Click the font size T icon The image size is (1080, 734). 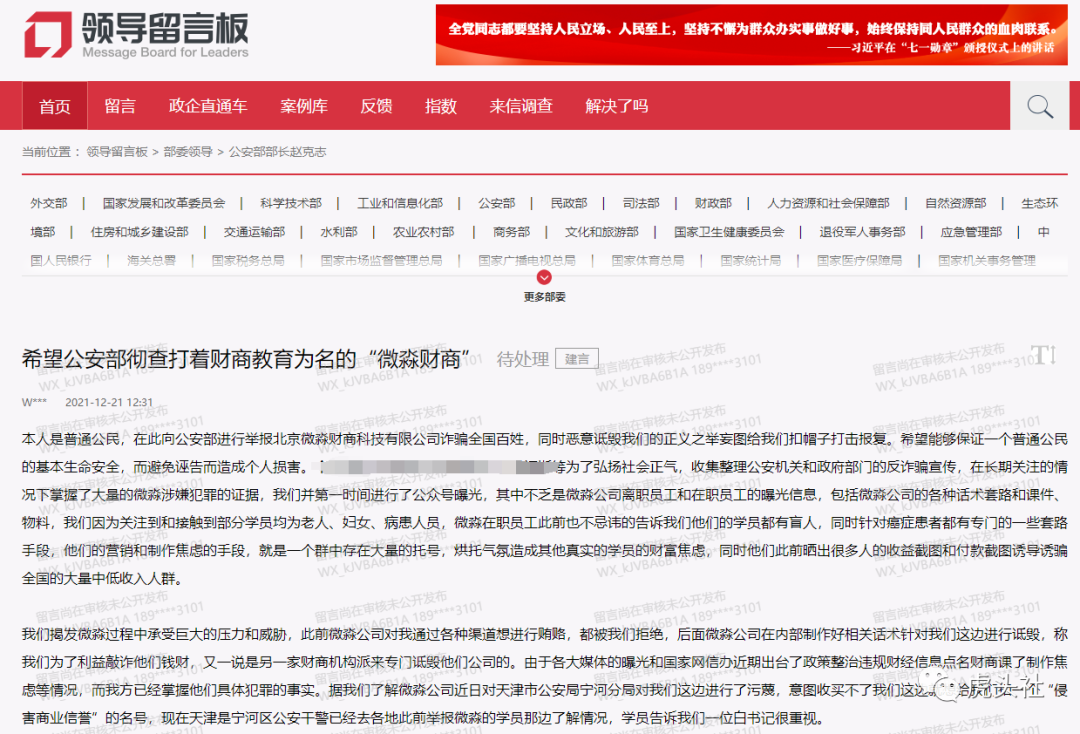pyautogui.click(x=1043, y=355)
